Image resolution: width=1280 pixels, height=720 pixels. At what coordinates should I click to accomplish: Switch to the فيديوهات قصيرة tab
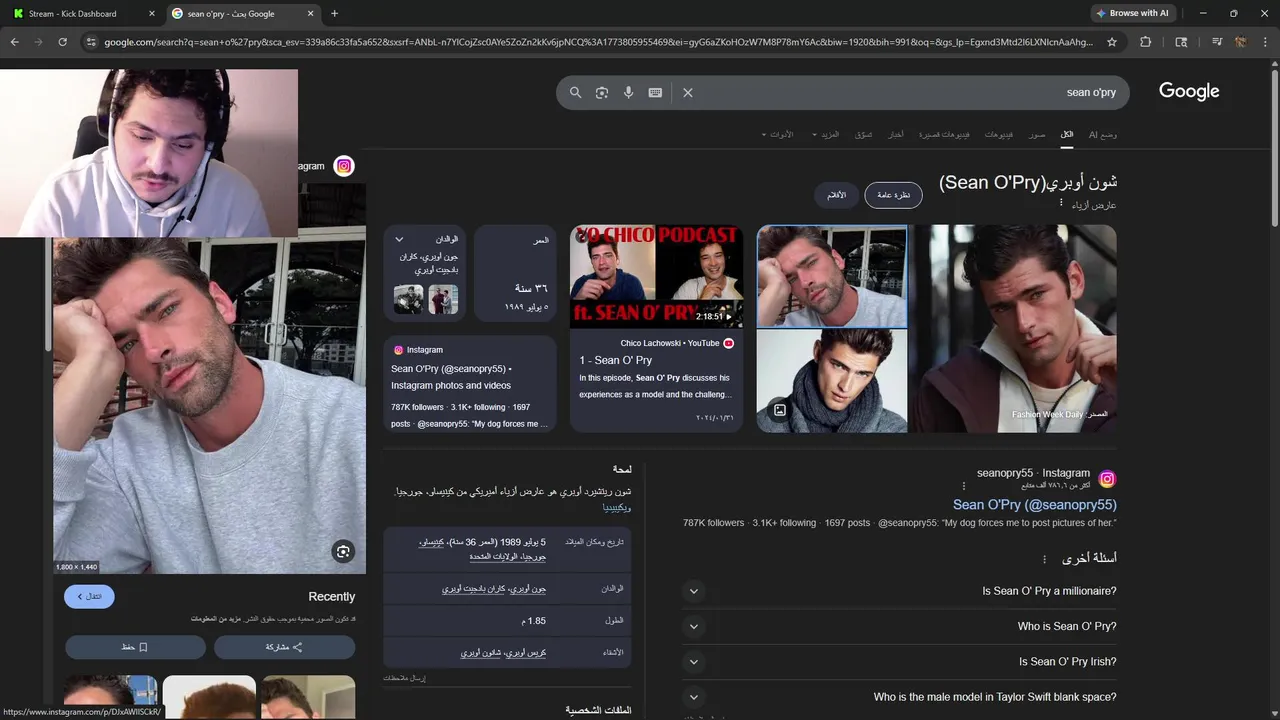coord(944,134)
